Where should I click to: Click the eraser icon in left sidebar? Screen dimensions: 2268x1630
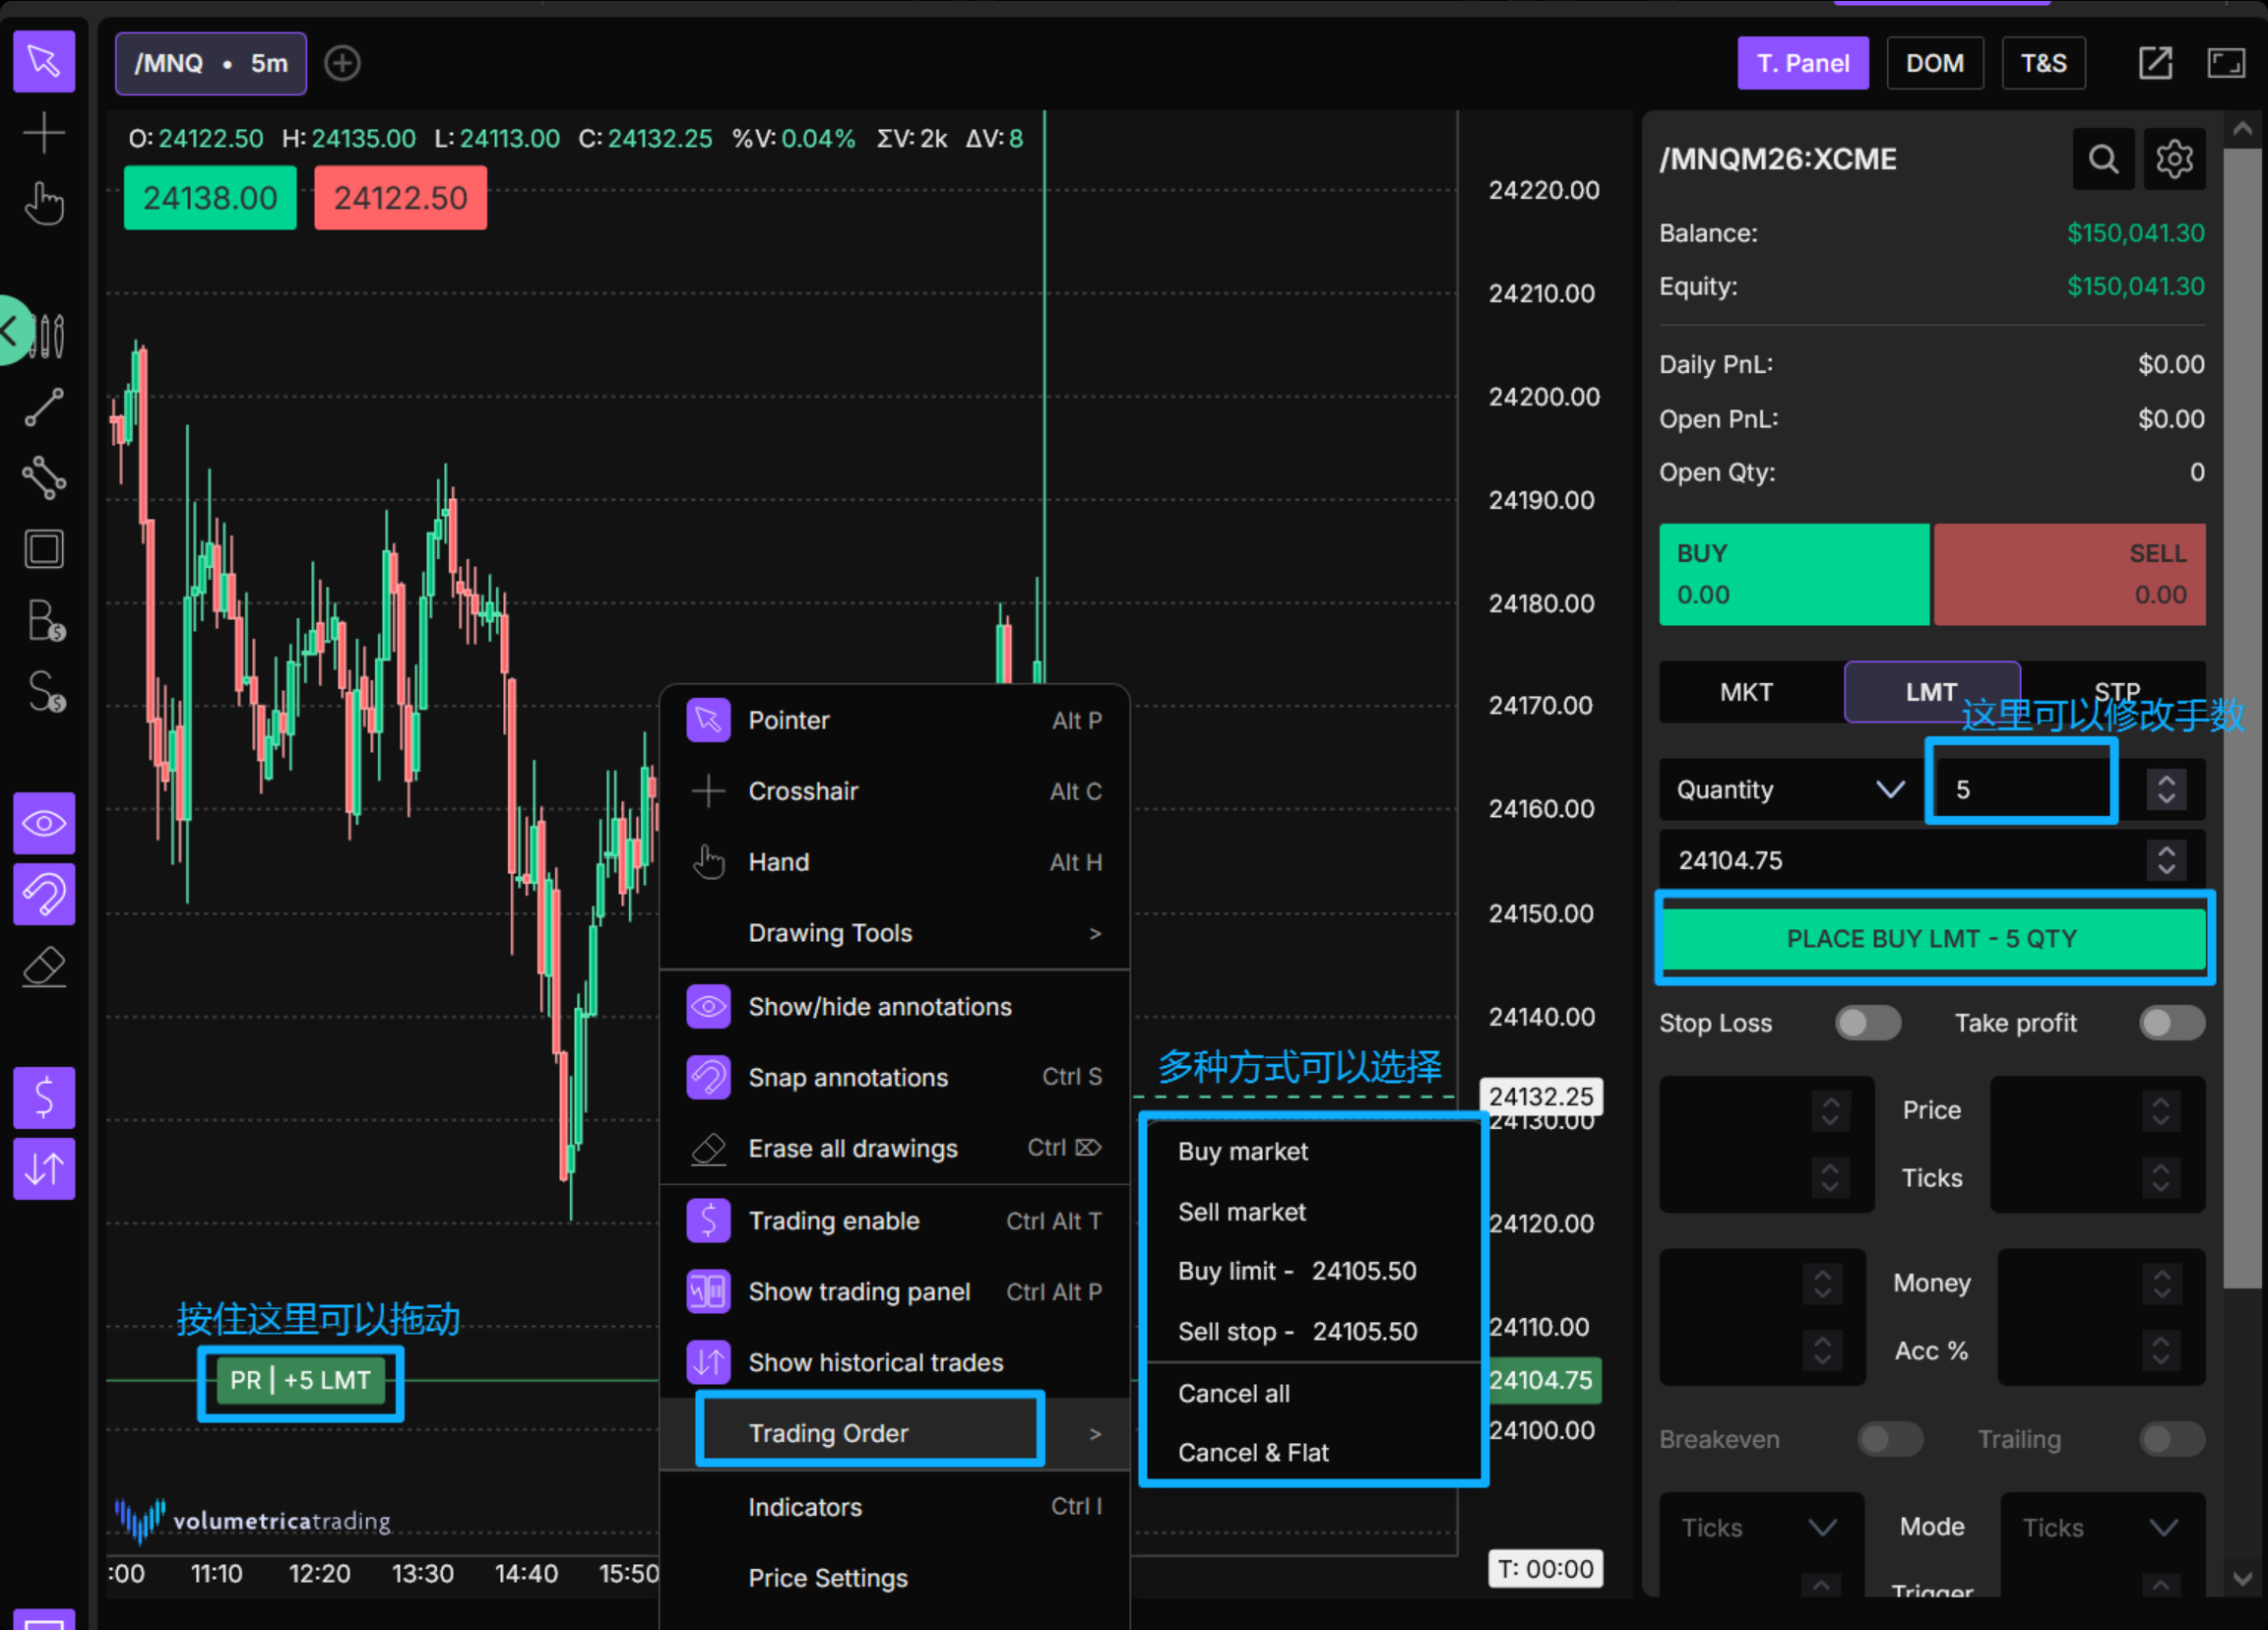click(44, 967)
